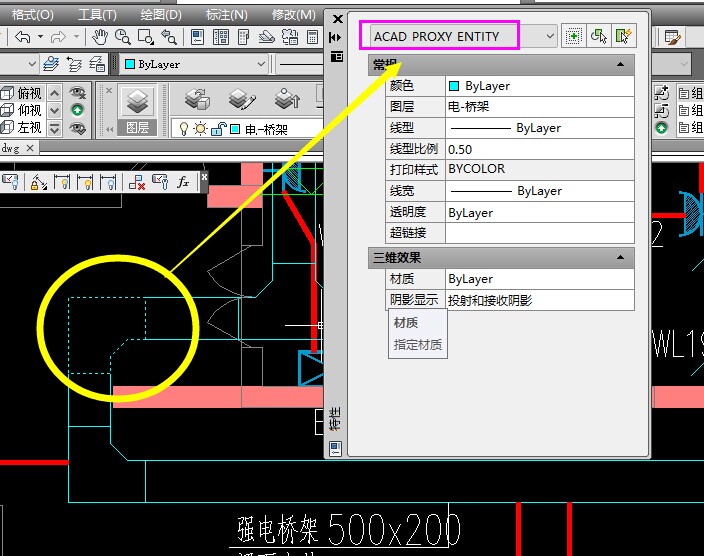Image resolution: width=704 pixels, height=556 pixels.
Task: Collapse the 常规 section in properties
Action: pyautogui.click(x=621, y=64)
